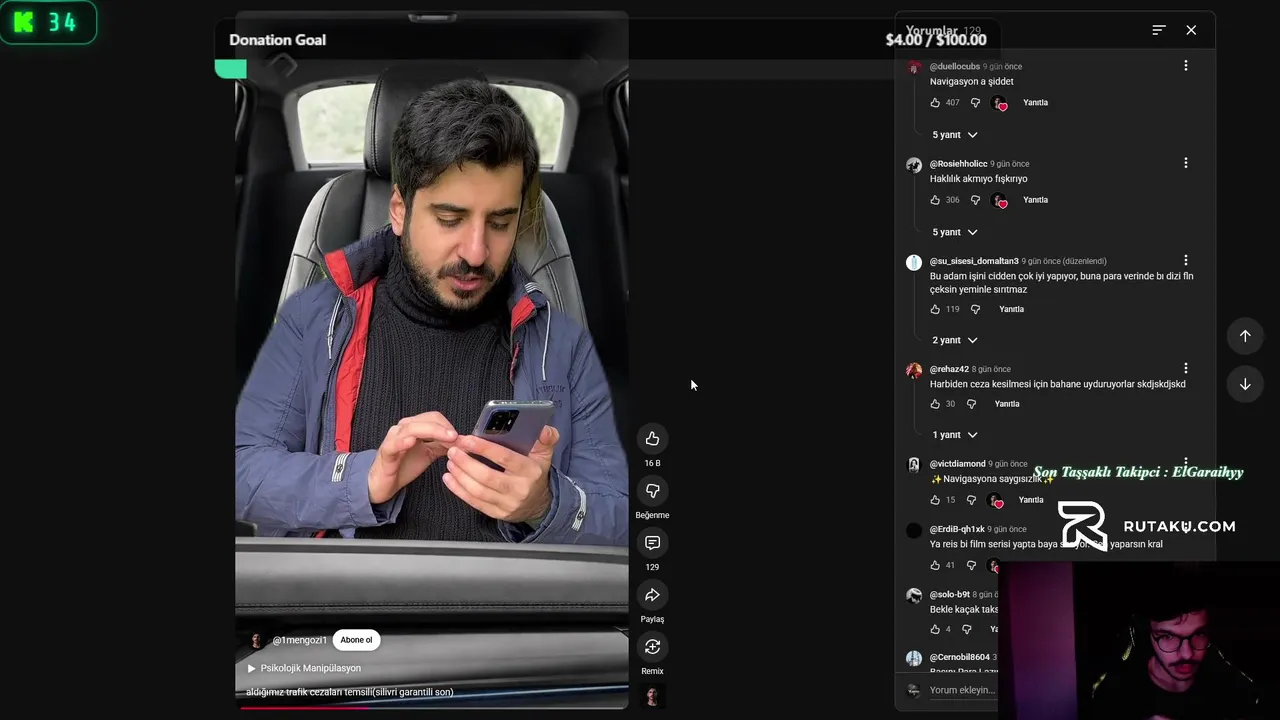This screenshot has height=720, width=1280.
Task: Go to next video with down arrow
Action: [1245, 384]
